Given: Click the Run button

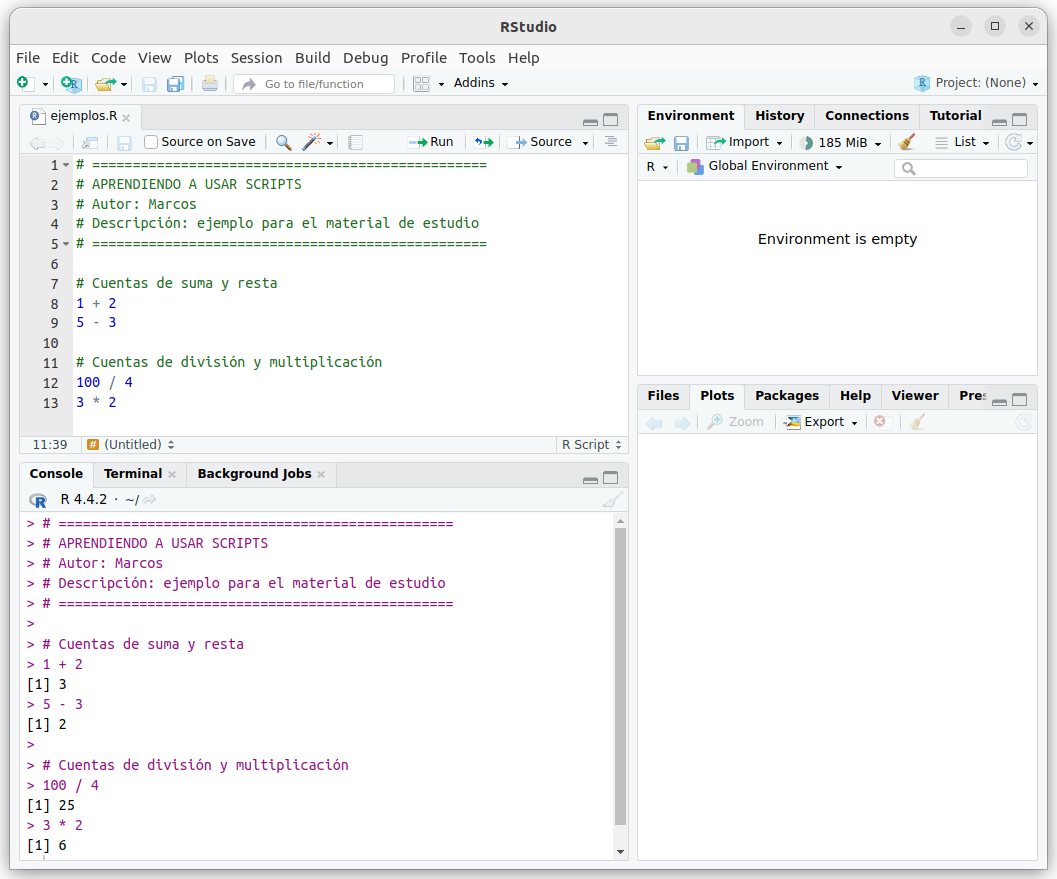Looking at the screenshot, I should 431,142.
